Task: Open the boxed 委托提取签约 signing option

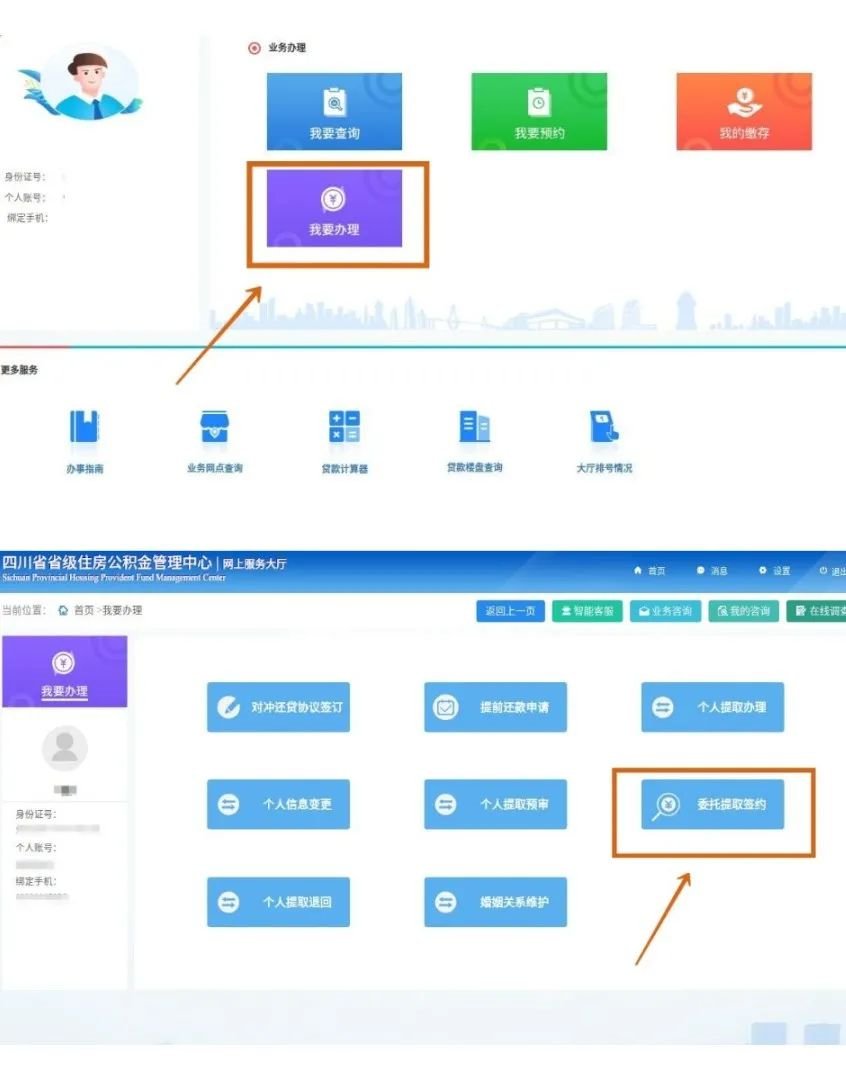Action: pos(712,805)
